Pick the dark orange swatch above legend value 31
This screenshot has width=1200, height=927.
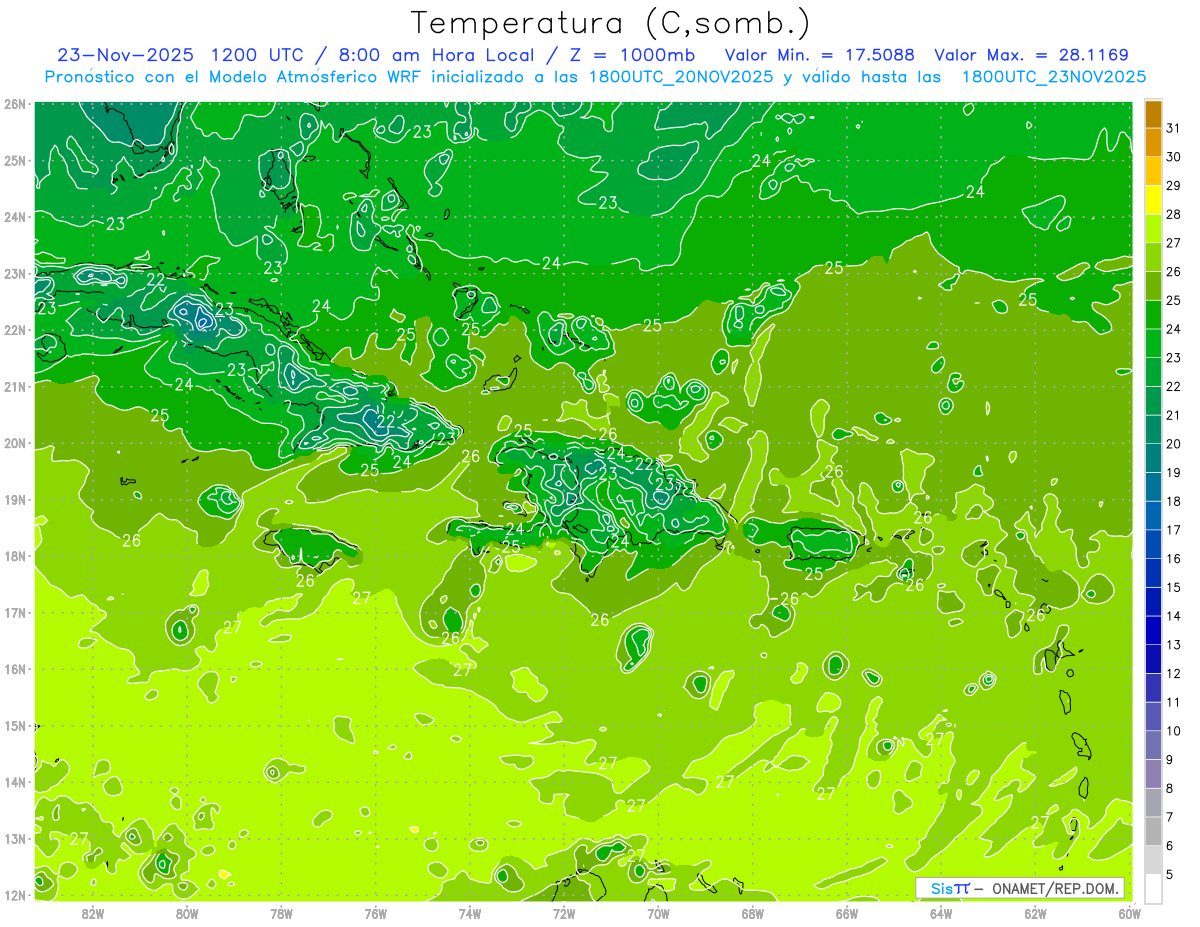point(1153,115)
